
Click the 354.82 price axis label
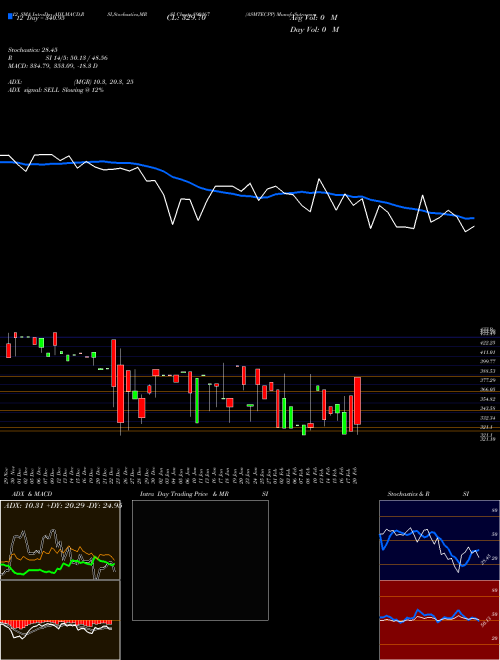[488, 399]
